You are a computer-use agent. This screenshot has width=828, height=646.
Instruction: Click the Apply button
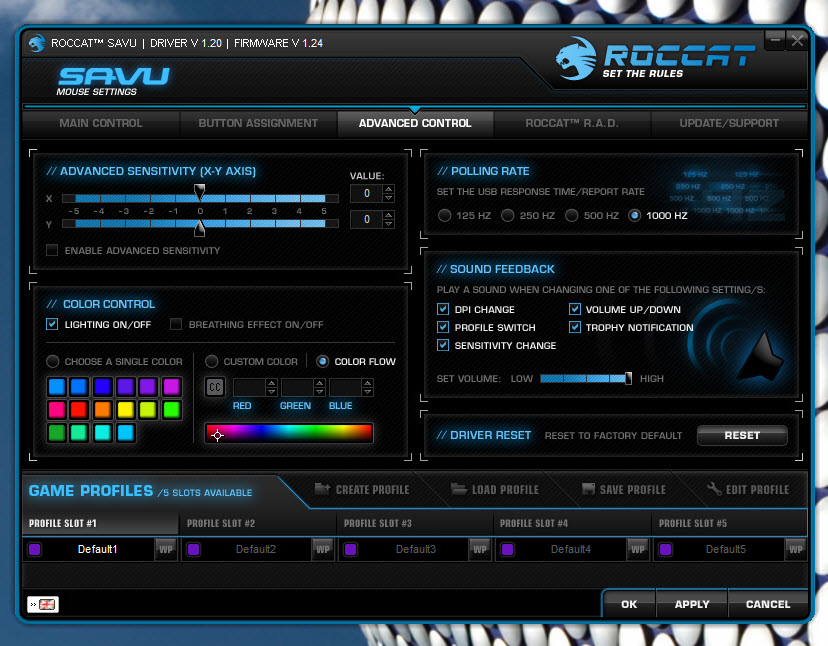pos(692,604)
